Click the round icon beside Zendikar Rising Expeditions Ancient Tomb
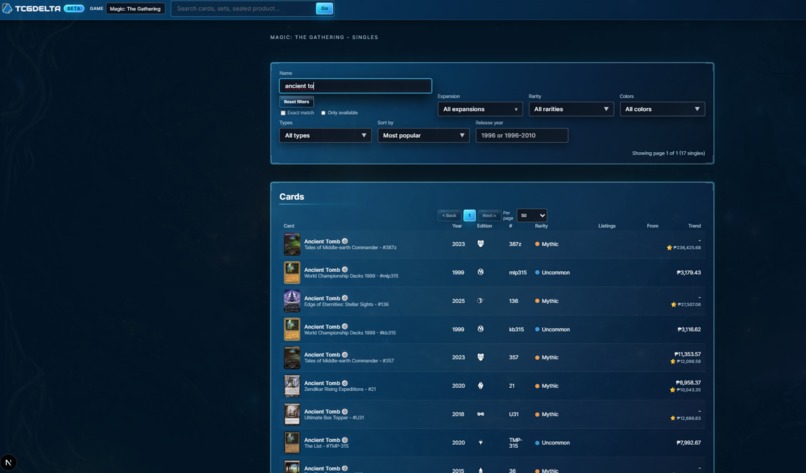 (x=345, y=383)
